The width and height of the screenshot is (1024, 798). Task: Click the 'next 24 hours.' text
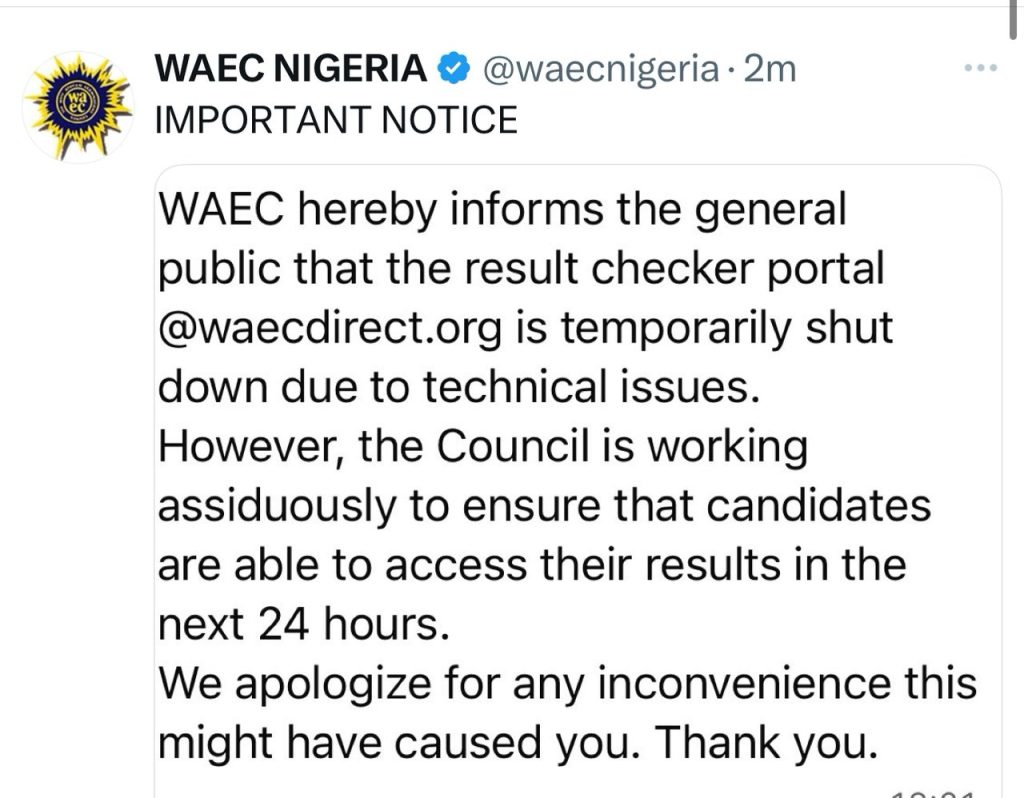point(304,624)
